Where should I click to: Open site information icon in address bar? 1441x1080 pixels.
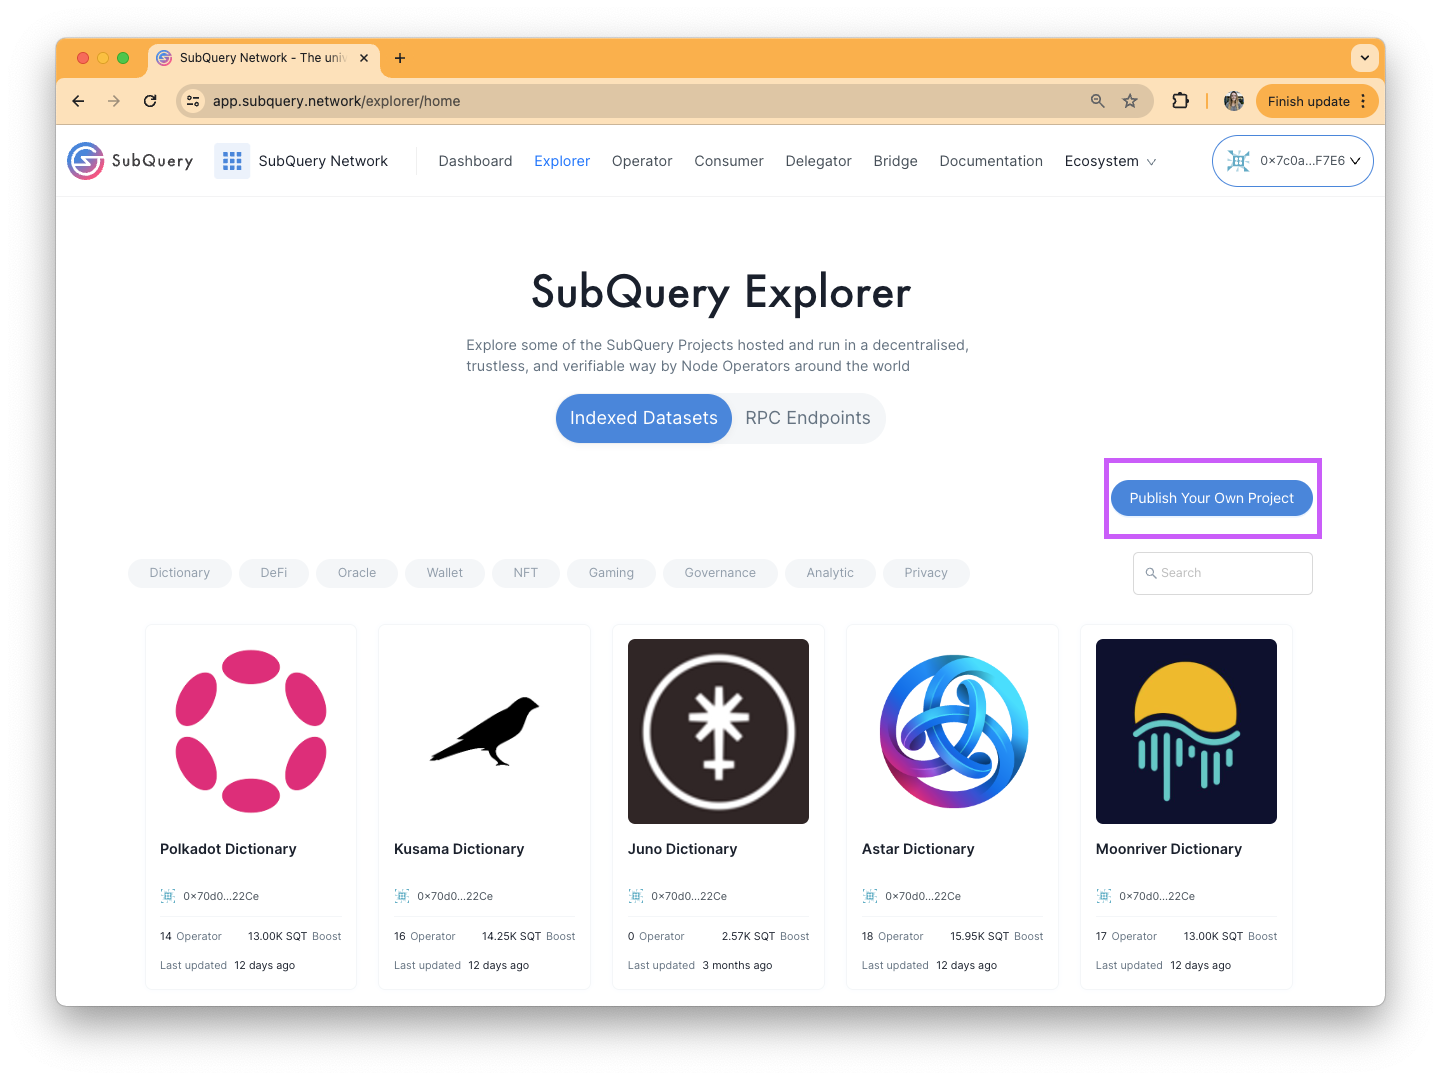(x=193, y=101)
